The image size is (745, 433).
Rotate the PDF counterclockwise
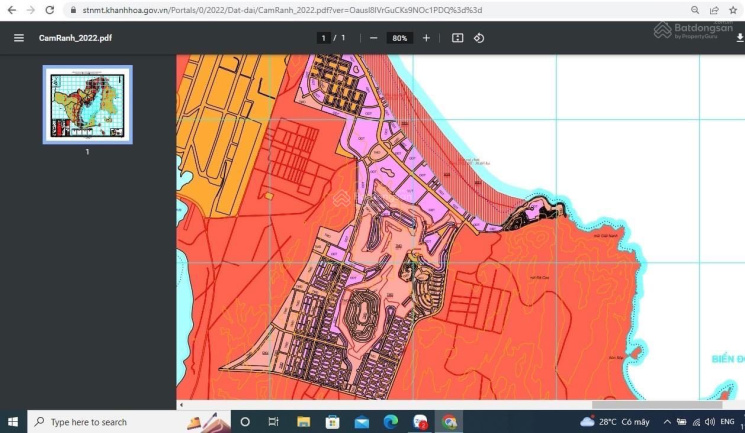click(479, 38)
